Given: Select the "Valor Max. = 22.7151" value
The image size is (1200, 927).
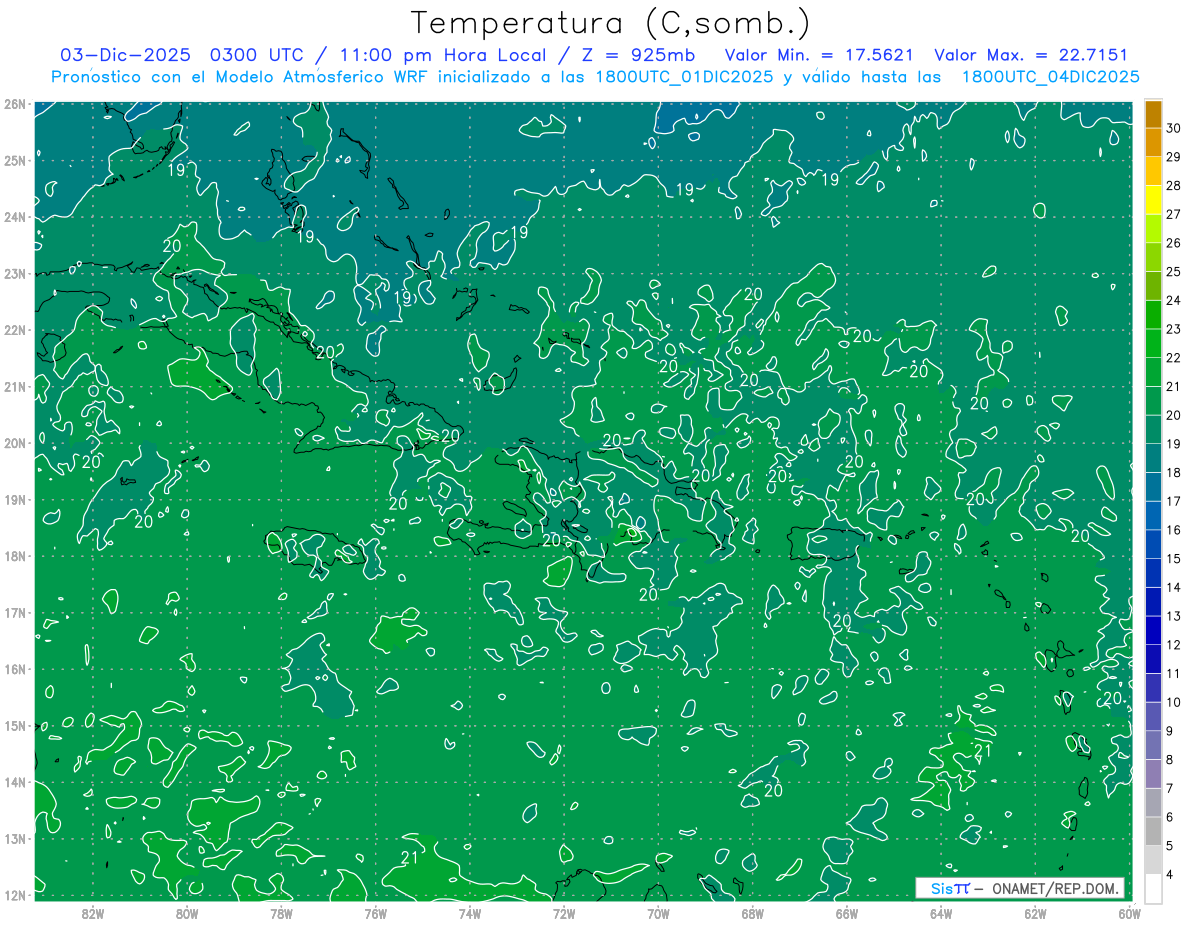Looking at the screenshot, I should click(x=1032, y=55).
